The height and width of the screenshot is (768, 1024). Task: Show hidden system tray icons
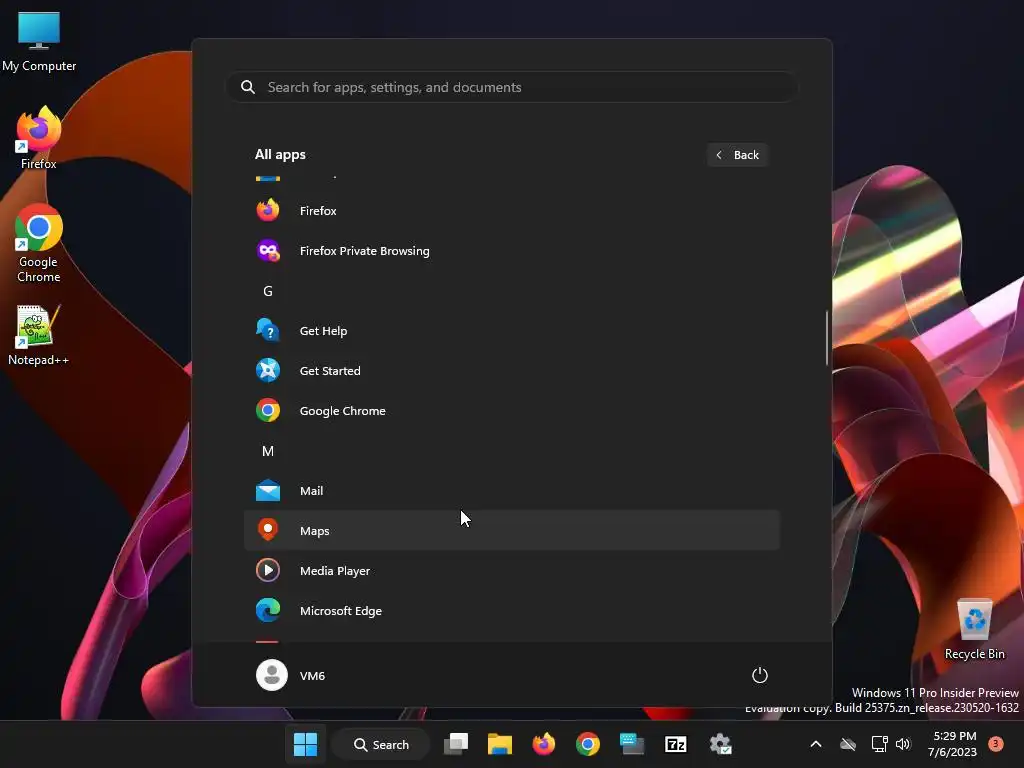[816, 744]
